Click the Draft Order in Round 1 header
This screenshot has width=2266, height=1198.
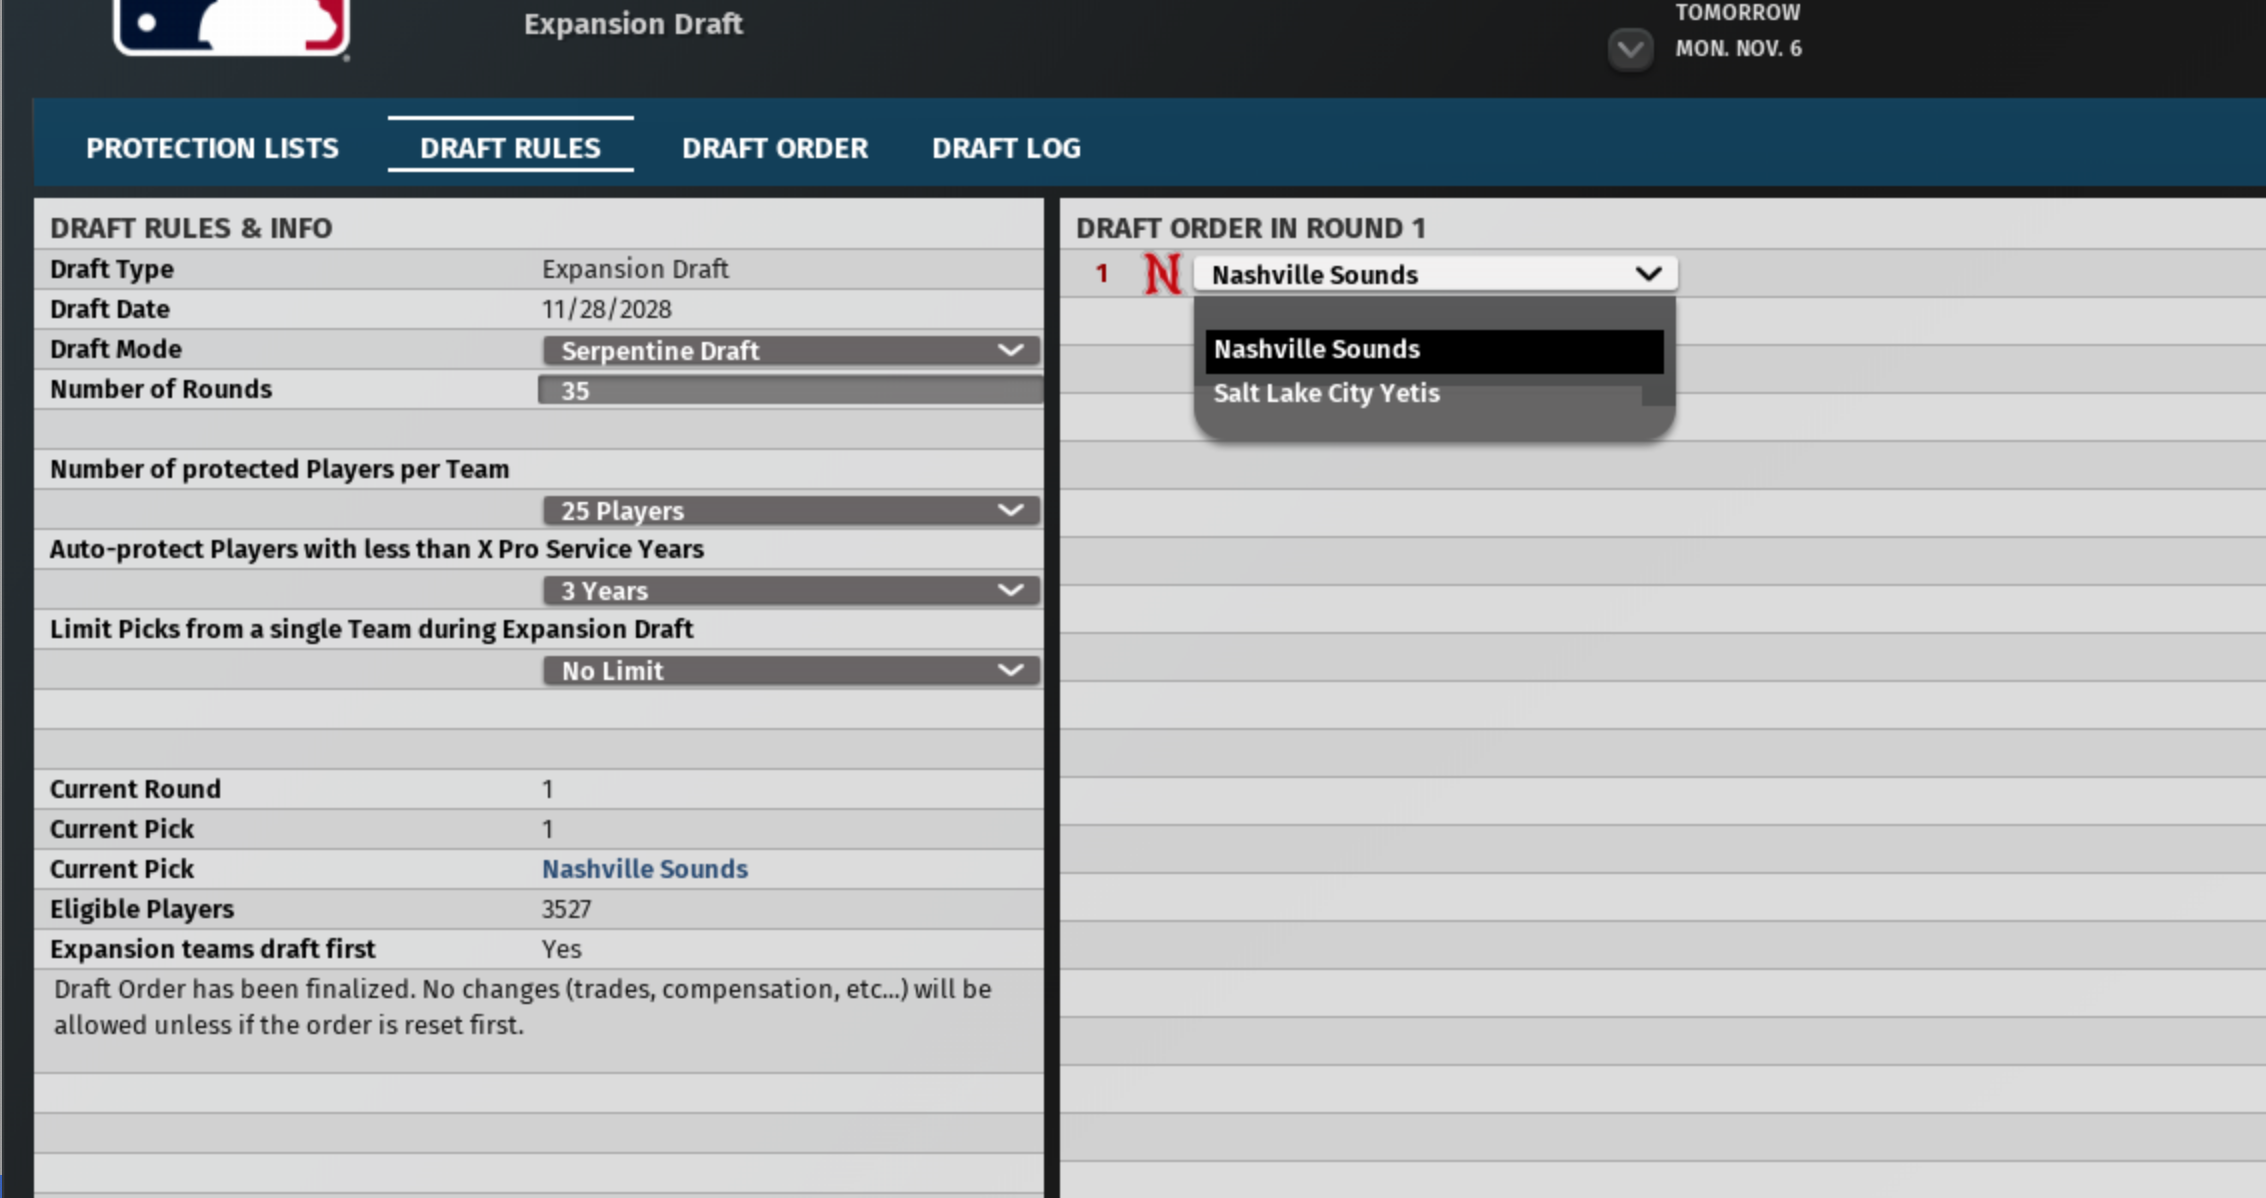(1251, 228)
